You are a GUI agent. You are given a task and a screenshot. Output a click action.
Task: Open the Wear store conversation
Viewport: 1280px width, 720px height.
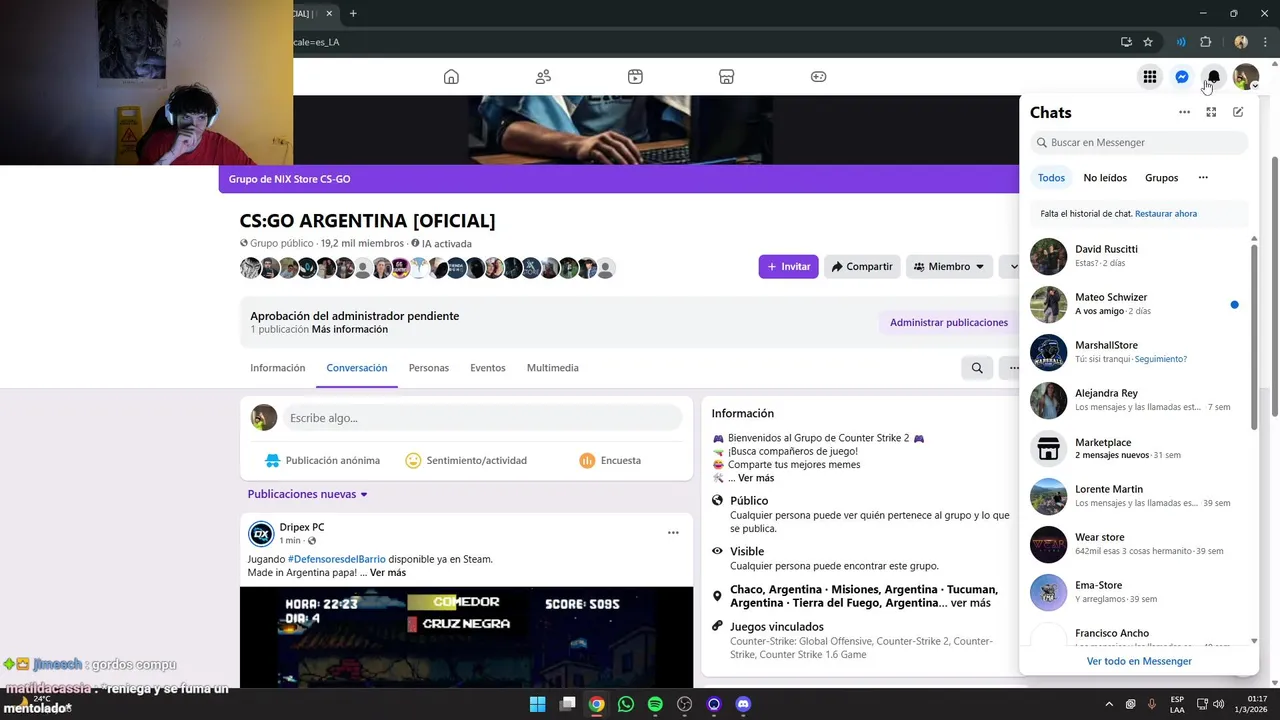[1139, 544]
